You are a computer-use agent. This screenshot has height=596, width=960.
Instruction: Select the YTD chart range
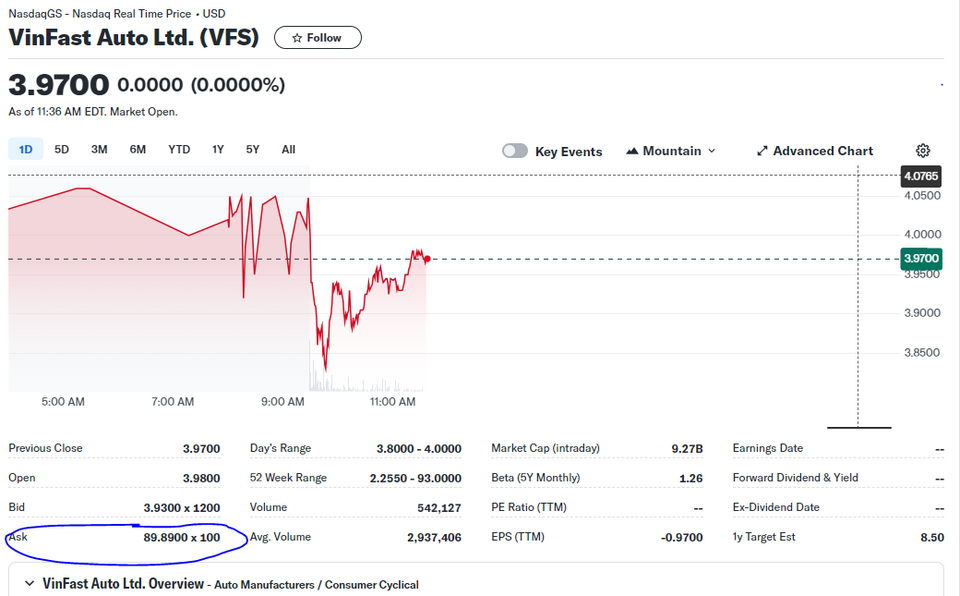(x=179, y=149)
